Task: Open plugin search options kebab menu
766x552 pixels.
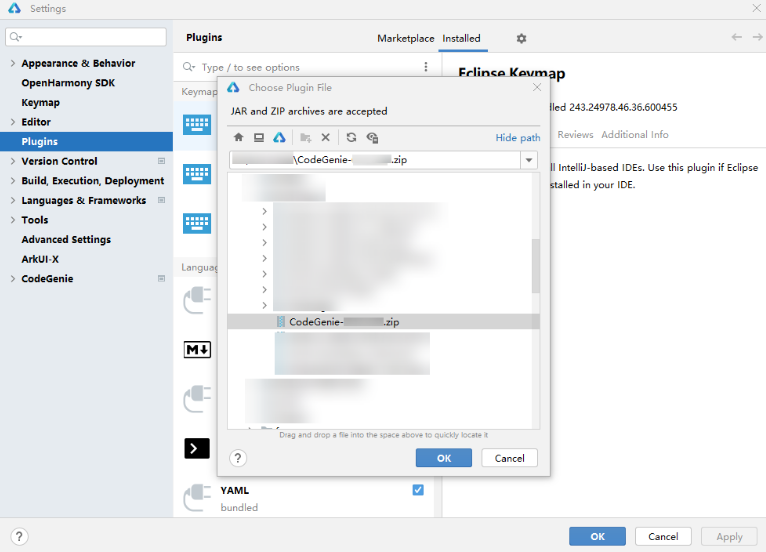Action: [426, 67]
